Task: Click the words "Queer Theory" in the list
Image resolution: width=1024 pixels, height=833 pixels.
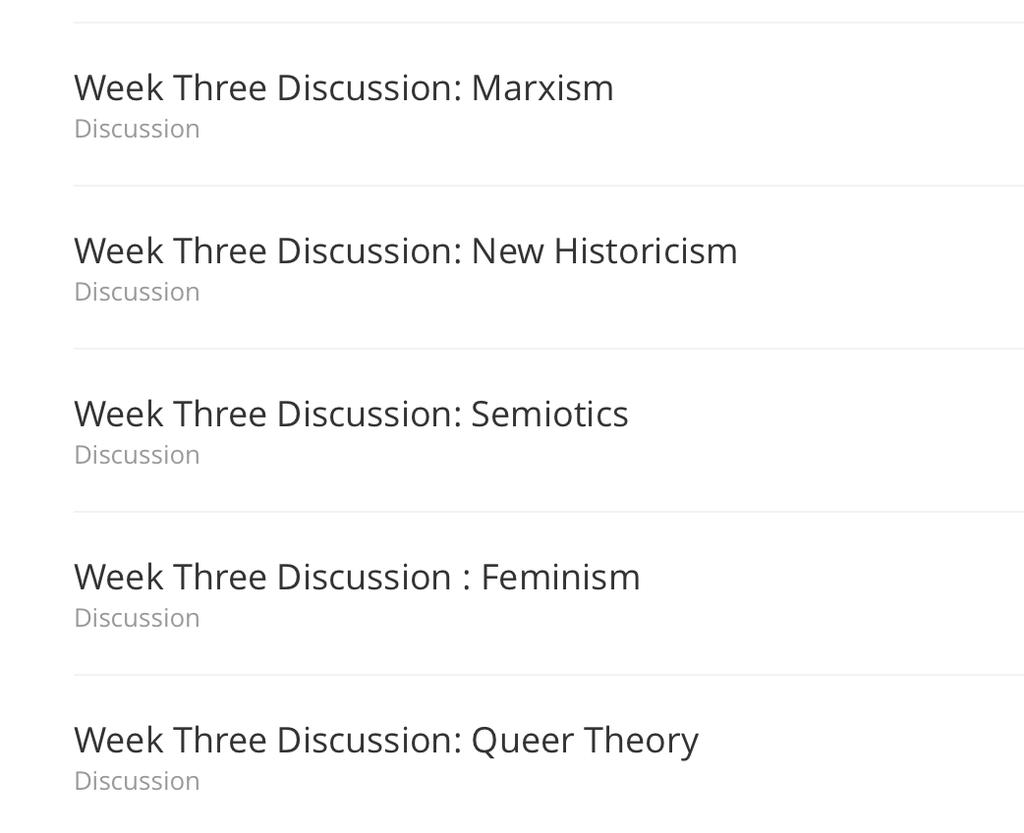Action: pyautogui.click(x=584, y=741)
